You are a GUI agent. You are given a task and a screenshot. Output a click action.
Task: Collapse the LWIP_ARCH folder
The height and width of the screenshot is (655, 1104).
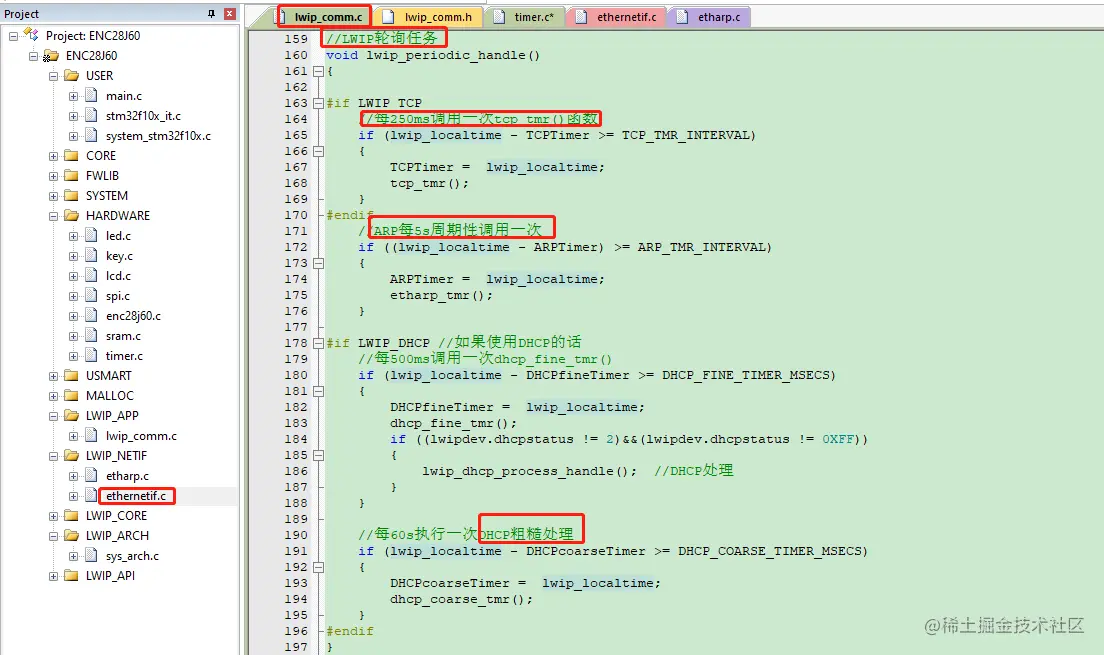click(x=54, y=536)
